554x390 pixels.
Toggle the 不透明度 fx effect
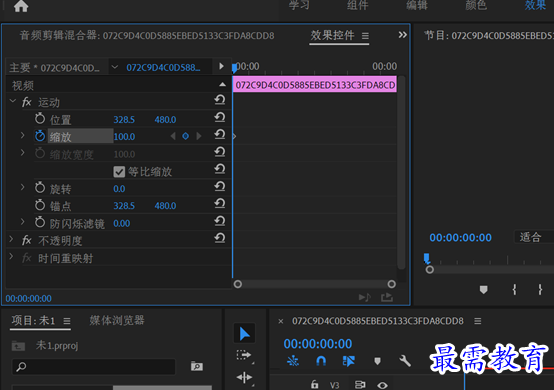pos(26,241)
